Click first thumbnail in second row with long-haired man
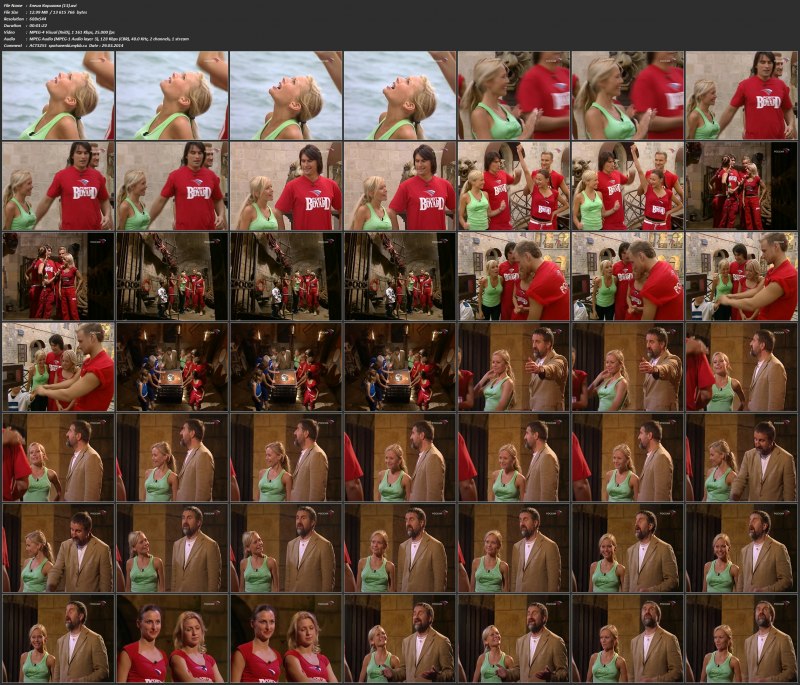800x685 pixels. tap(57, 186)
